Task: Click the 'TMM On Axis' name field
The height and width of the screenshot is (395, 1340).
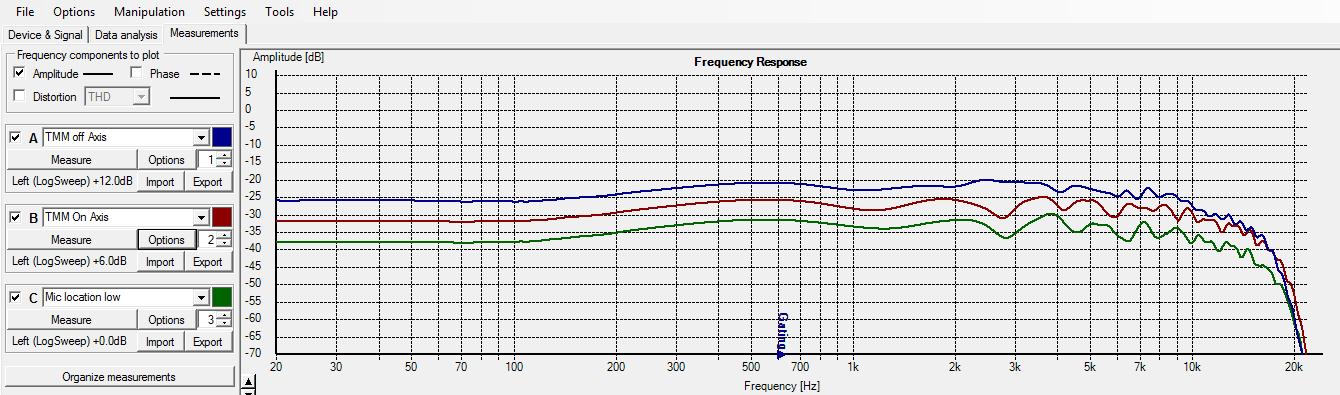Action: point(118,217)
